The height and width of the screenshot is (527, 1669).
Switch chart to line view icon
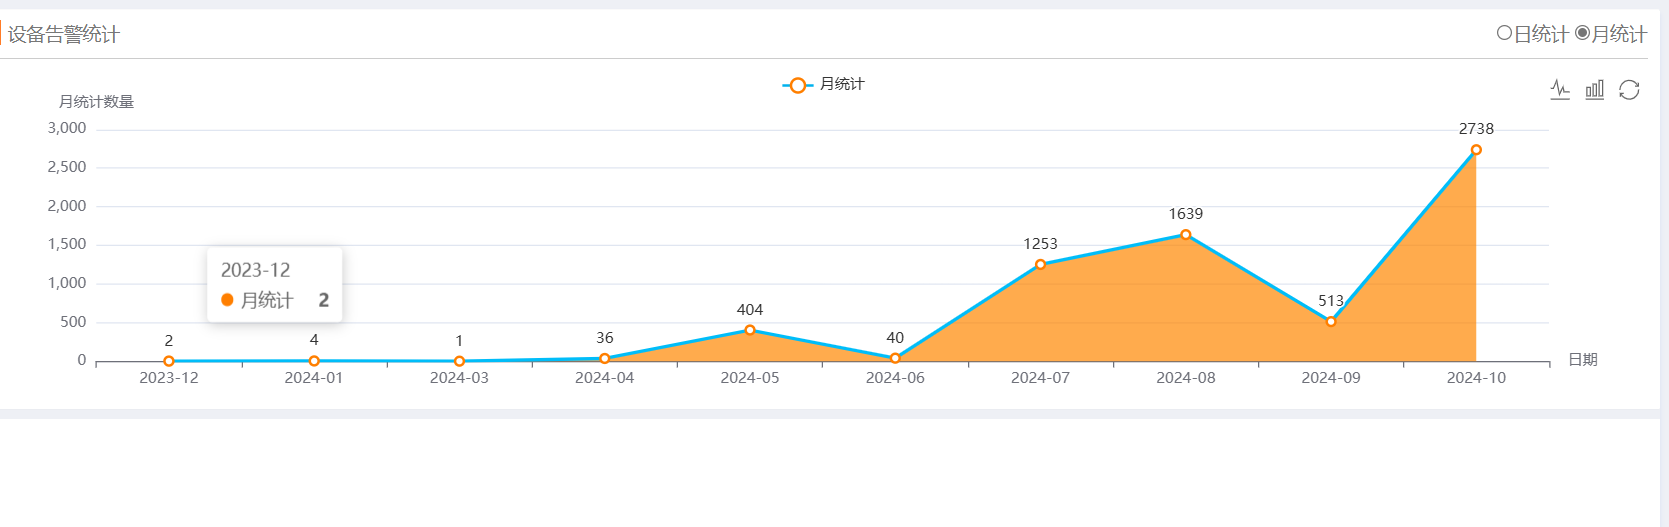point(1560,90)
